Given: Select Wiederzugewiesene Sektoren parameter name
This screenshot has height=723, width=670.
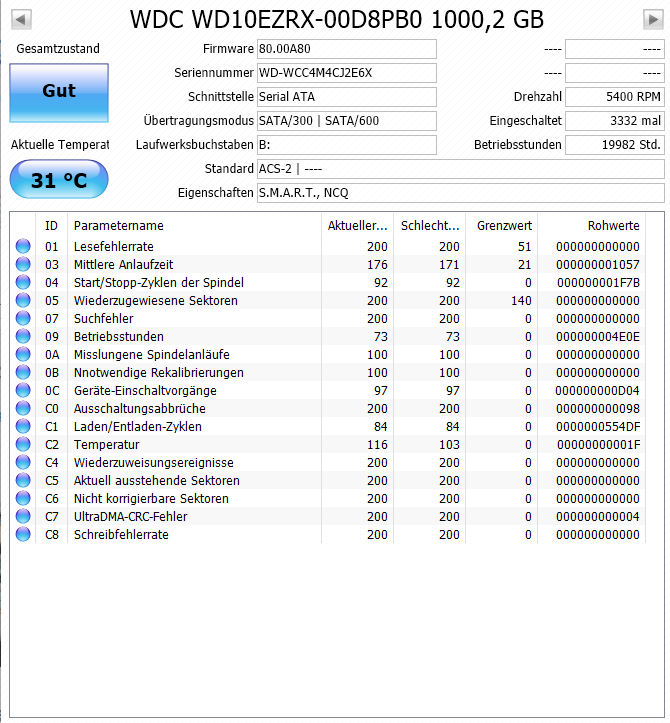Looking at the screenshot, I should pyautogui.click(x=156, y=301).
